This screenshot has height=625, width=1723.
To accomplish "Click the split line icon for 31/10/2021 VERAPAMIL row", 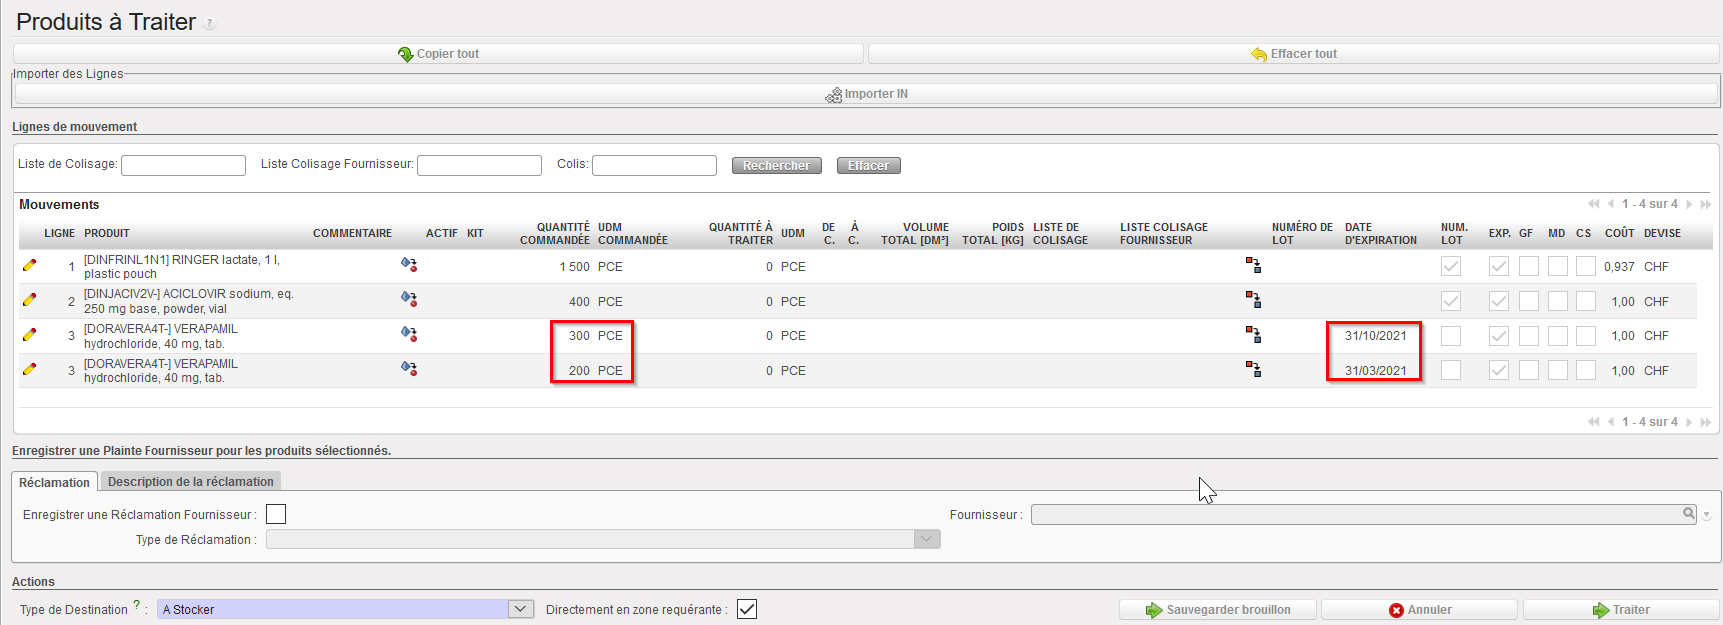I will pyautogui.click(x=1253, y=335).
